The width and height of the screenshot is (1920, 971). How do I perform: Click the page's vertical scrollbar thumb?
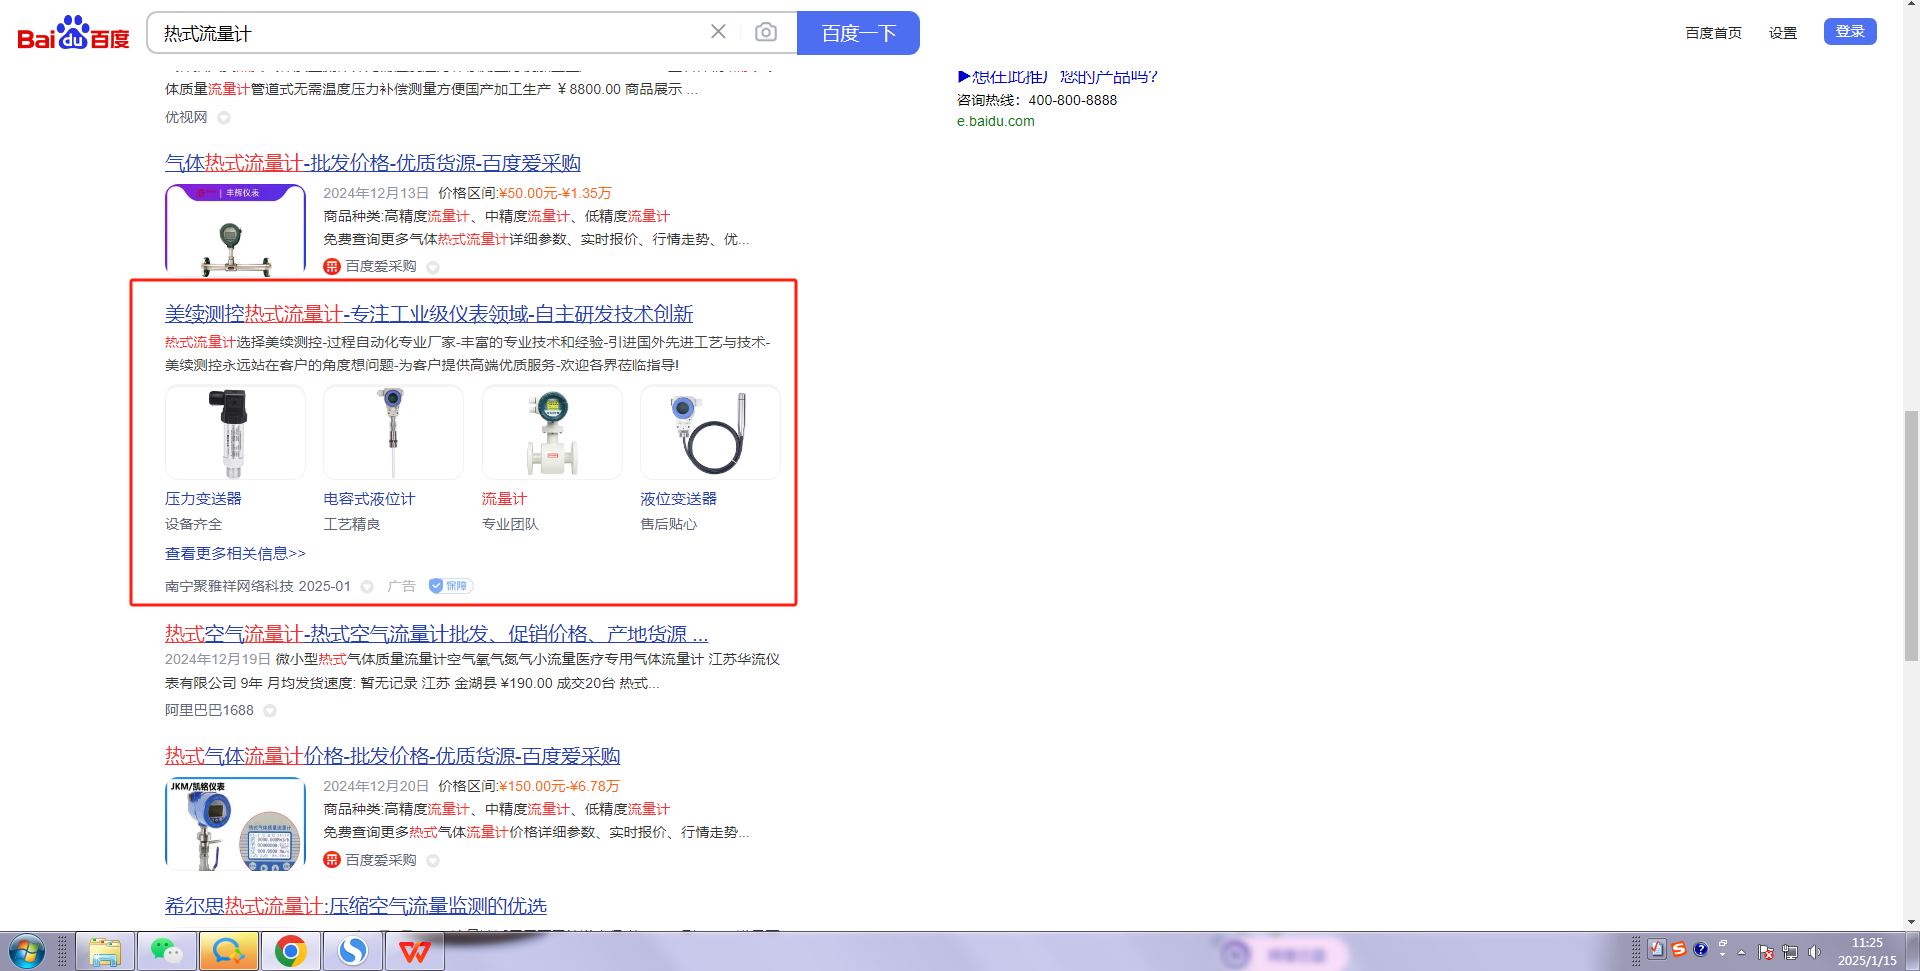click(x=1911, y=536)
